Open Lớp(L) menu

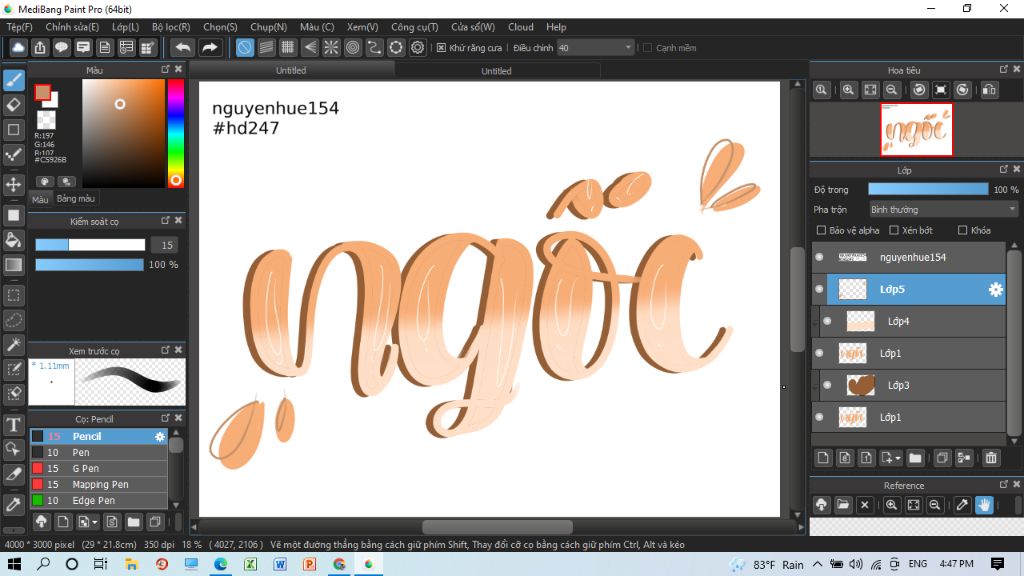pos(125,27)
